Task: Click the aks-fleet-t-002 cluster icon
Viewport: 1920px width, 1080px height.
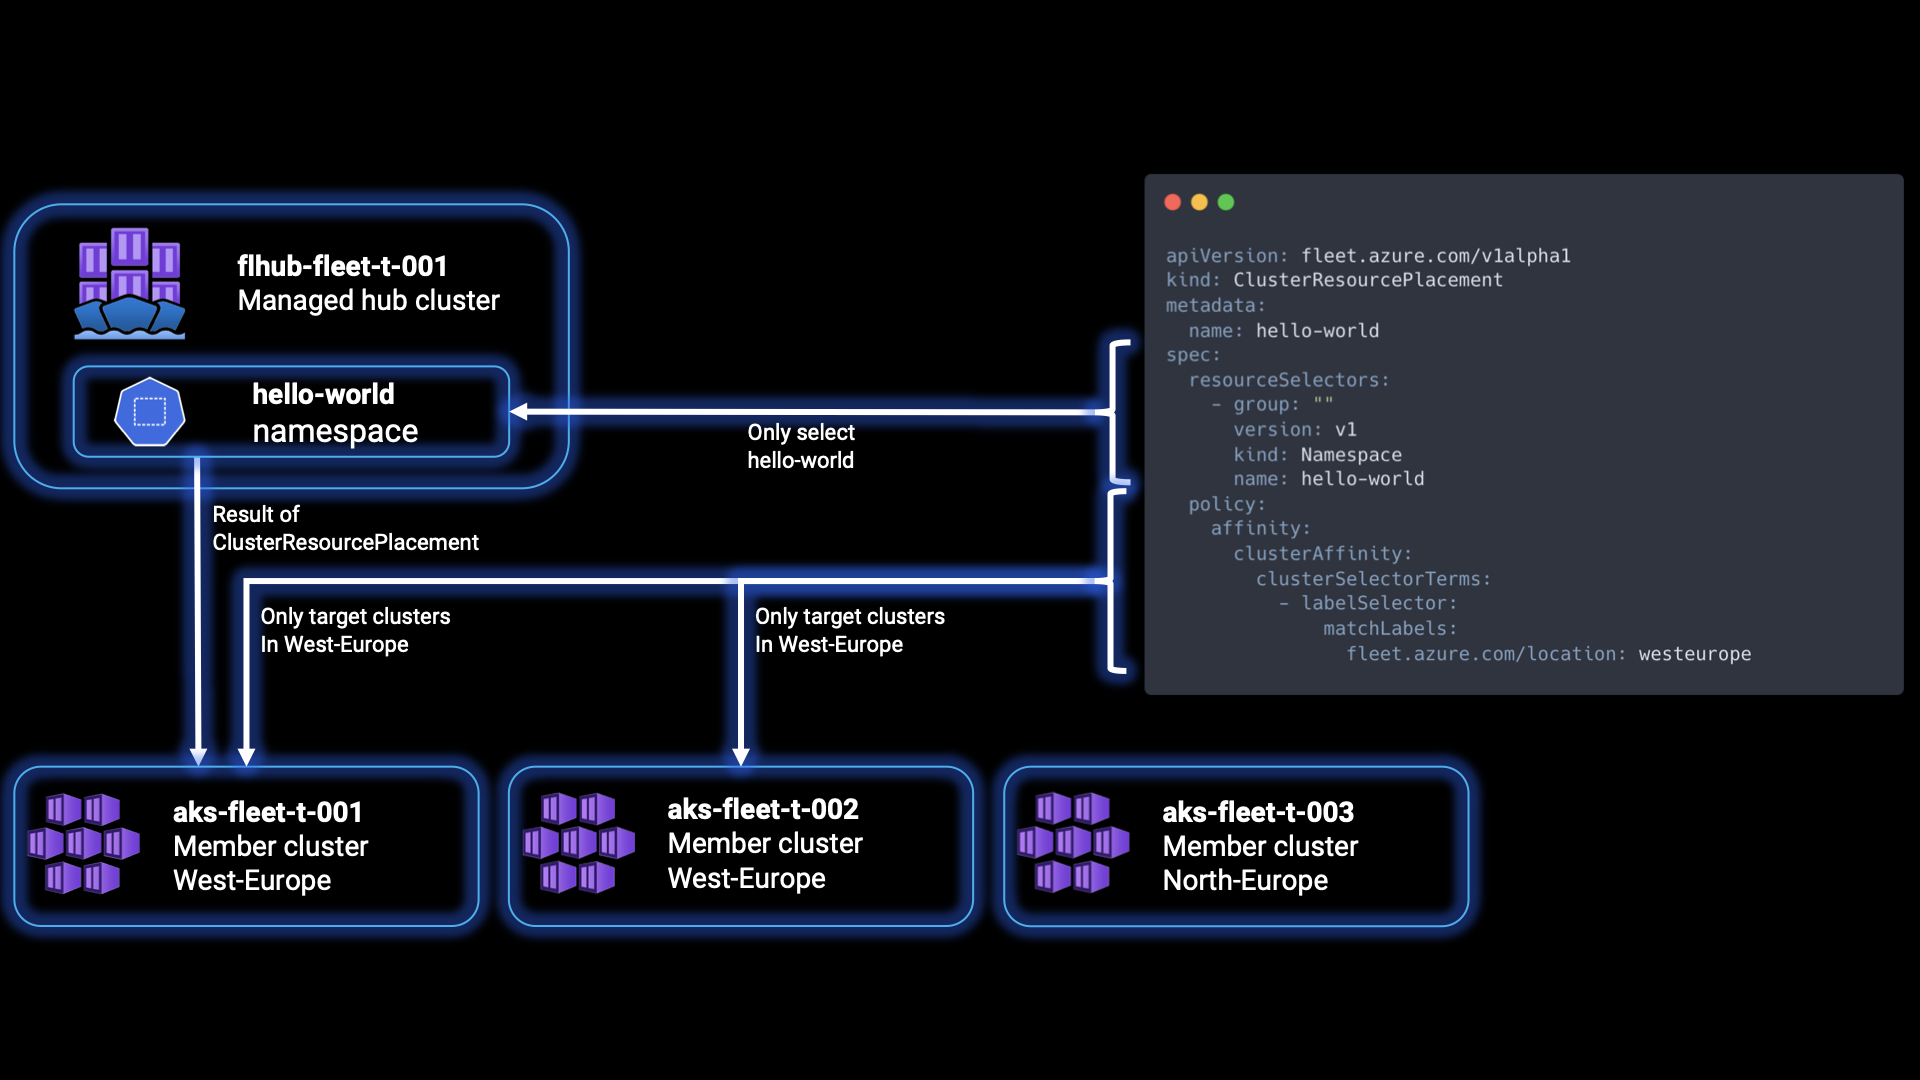Action: click(579, 843)
